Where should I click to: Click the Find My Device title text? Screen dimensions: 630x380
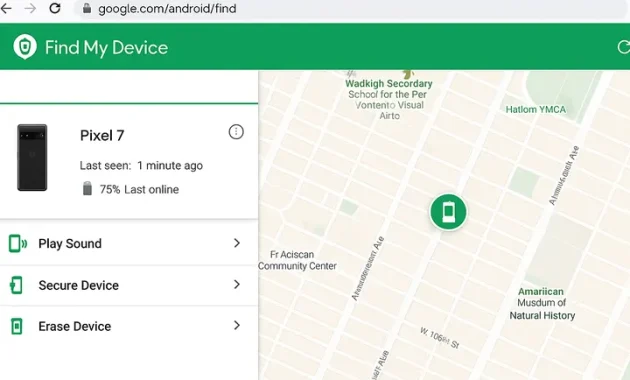pos(106,47)
